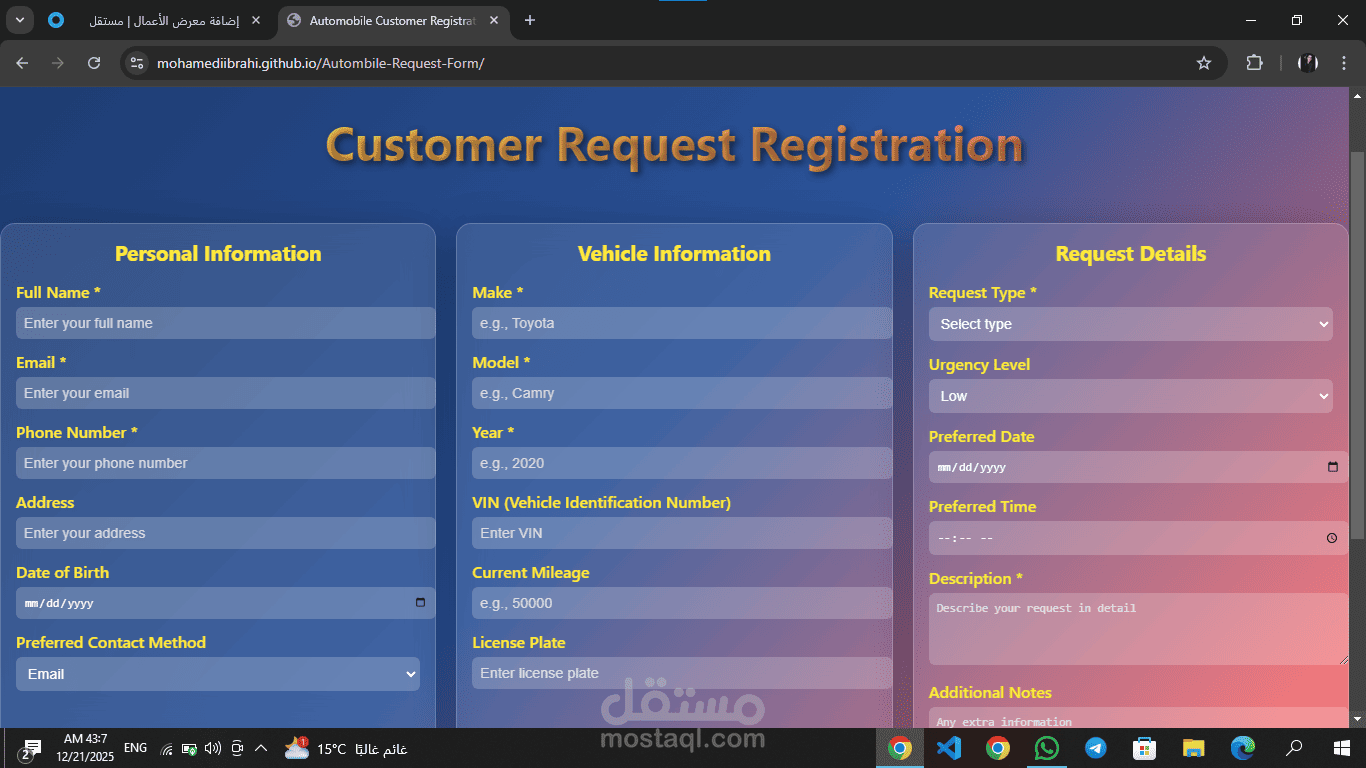1366x768 pixels.
Task: Click into the Email input field
Action: tap(225, 393)
